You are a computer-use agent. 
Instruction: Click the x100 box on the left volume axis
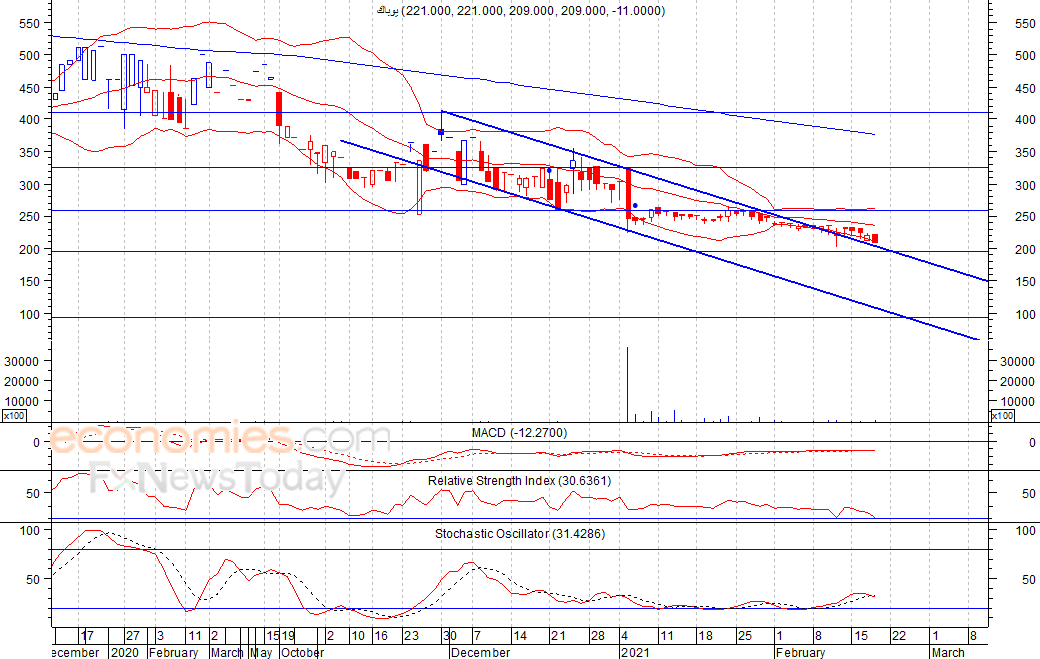[x=14, y=416]
